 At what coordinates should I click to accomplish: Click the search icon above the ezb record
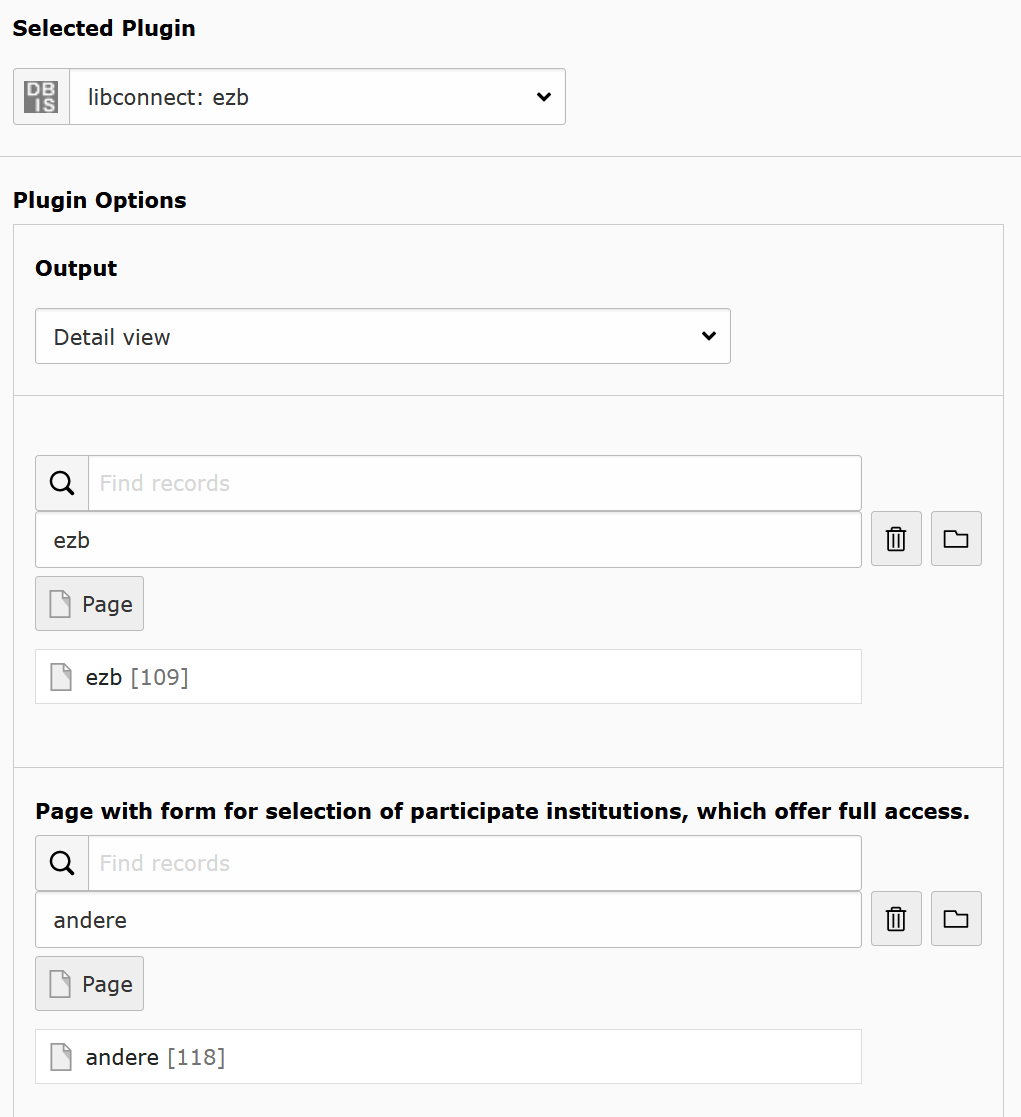click(x=62, y=483)
